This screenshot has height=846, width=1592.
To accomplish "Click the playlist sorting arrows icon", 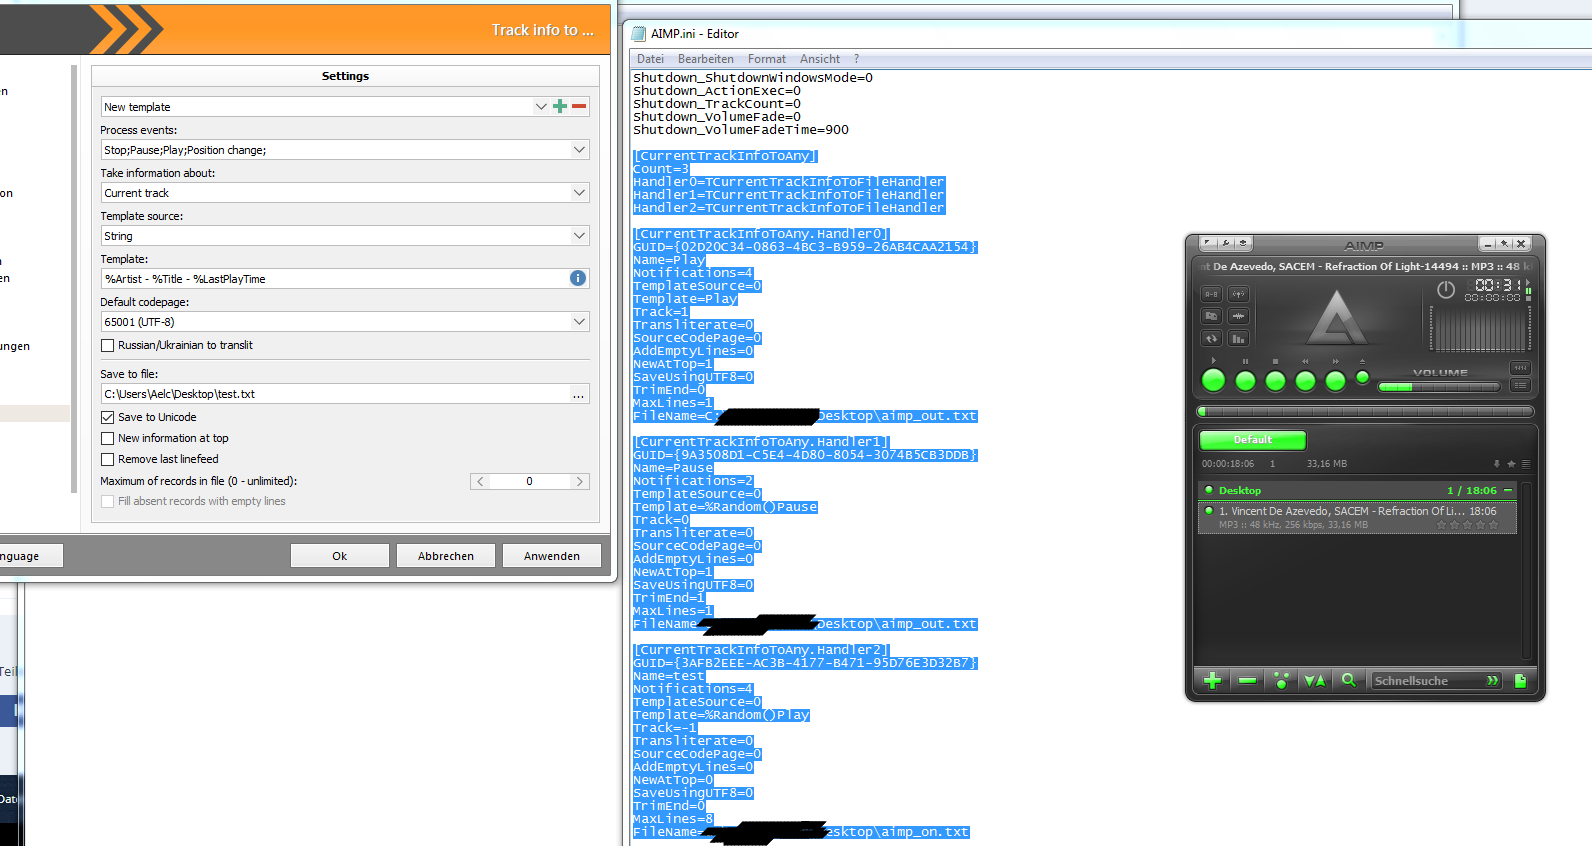I will point(1314,681).
